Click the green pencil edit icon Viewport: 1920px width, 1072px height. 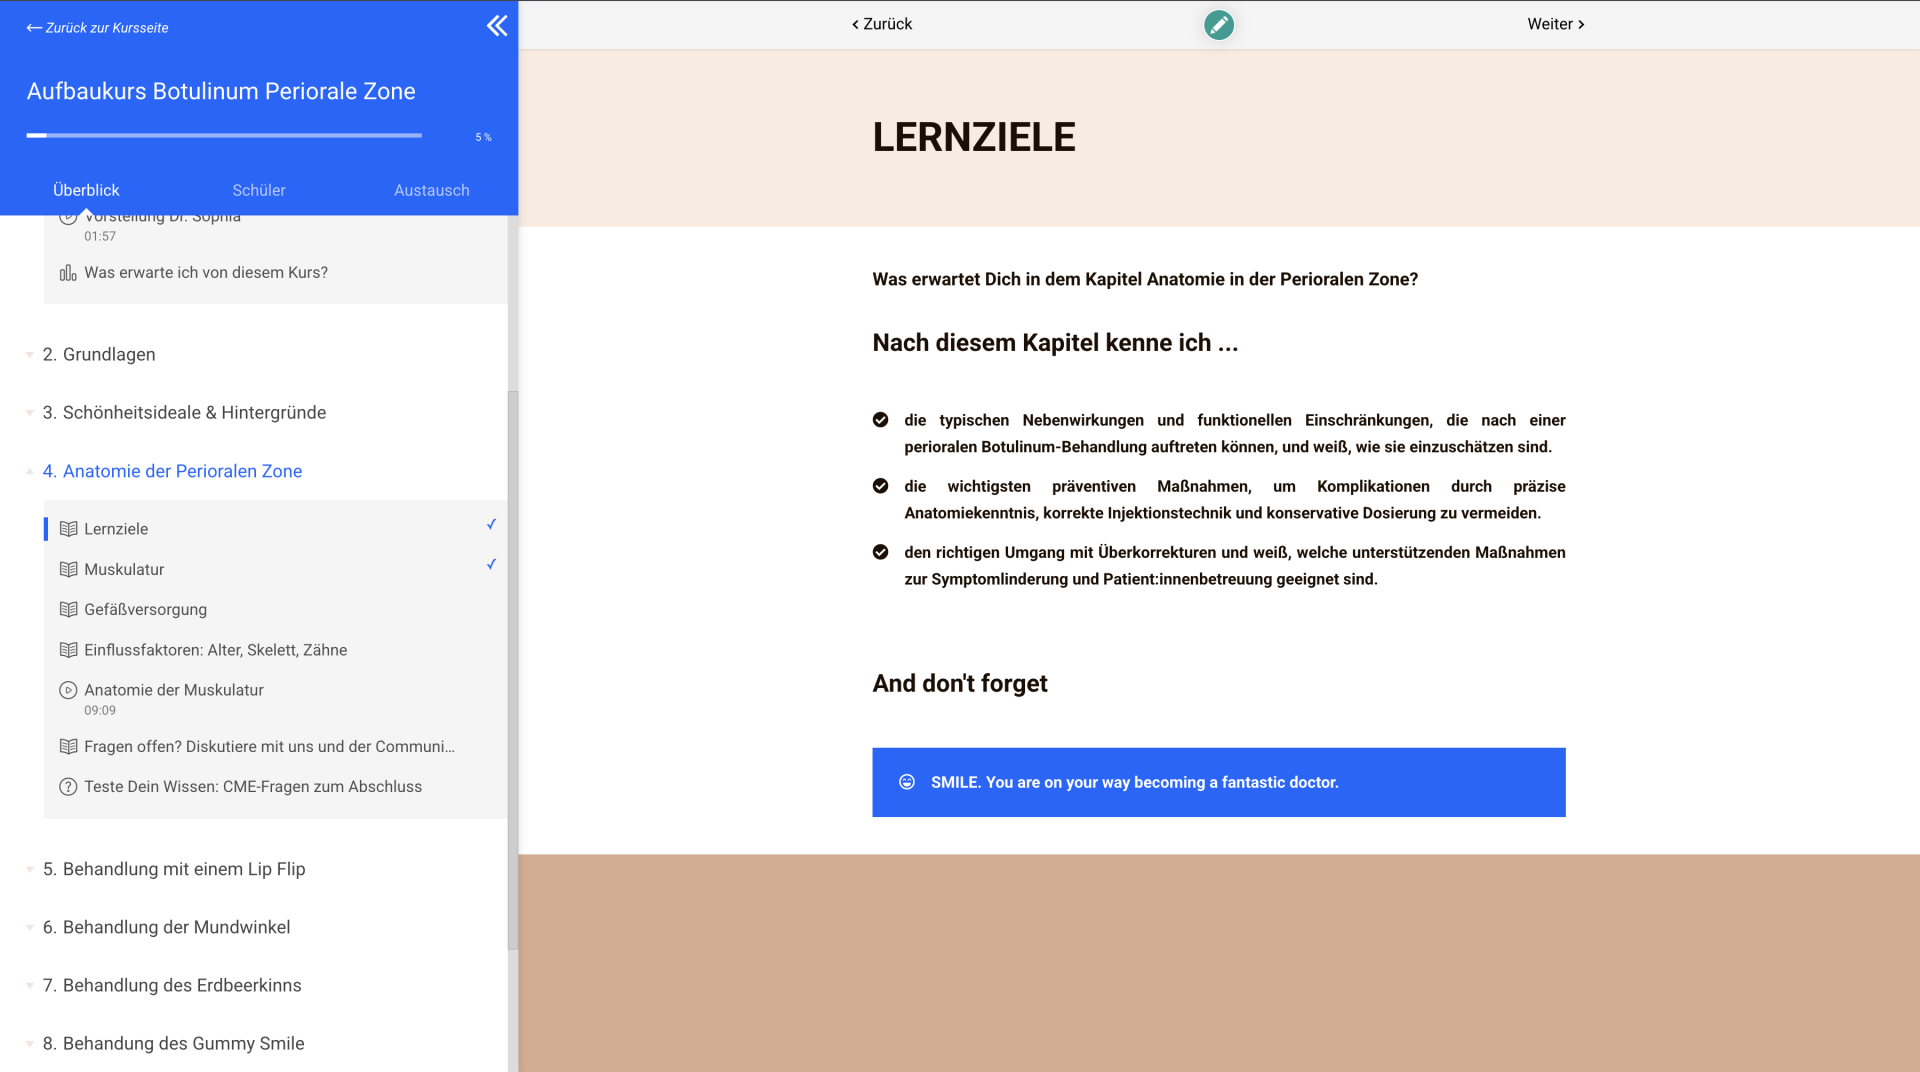pos(1218,25)
